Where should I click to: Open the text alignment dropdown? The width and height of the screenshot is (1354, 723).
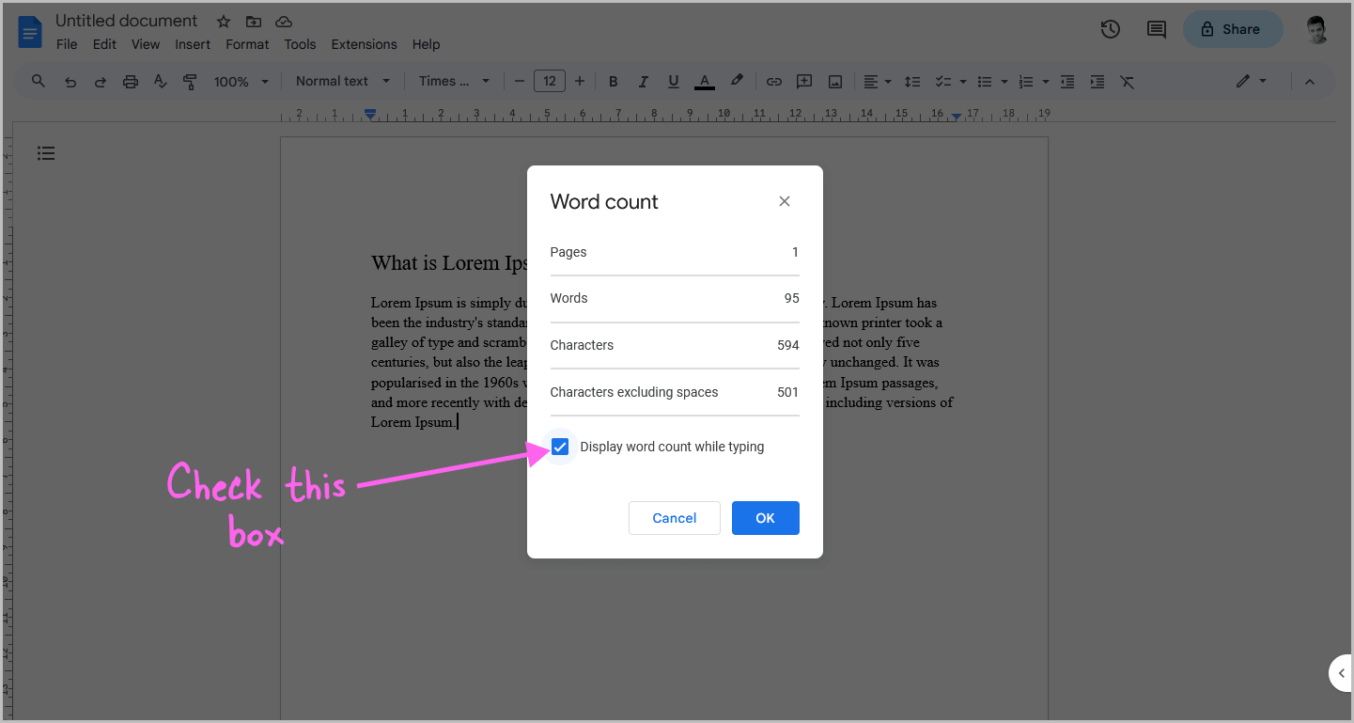point(876,82)
